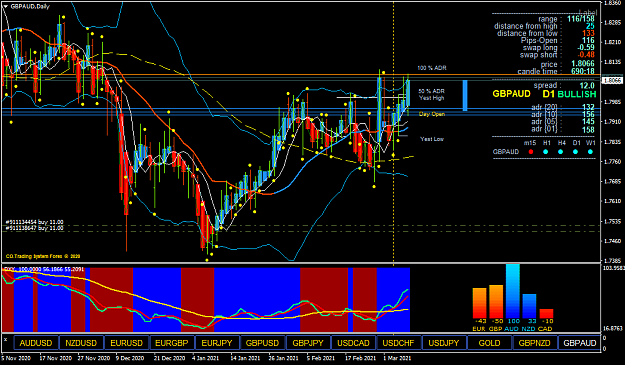Select the USDCAD symbol button
The width and height of the screenshot is (625, 365).
pyautogui.click(x=353, y=343)
